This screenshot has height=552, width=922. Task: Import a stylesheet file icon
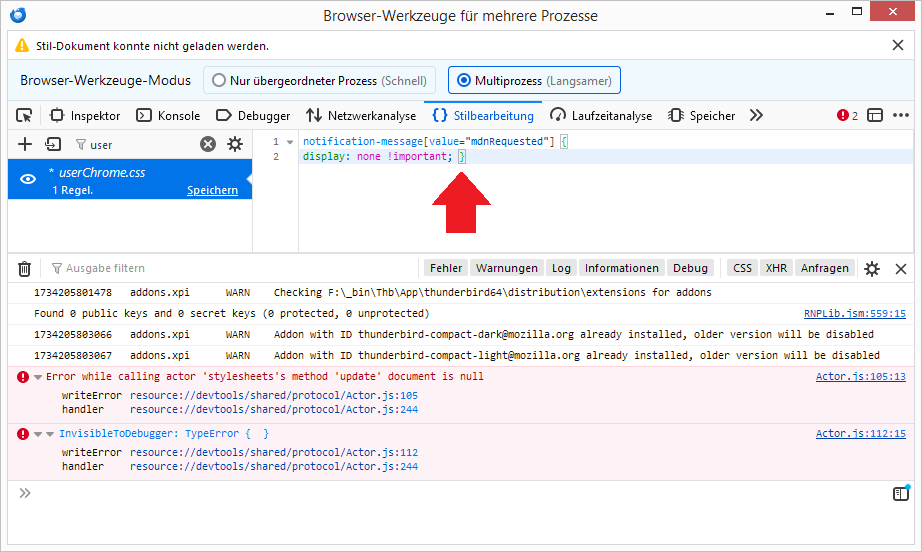click(x=53, y=144)
